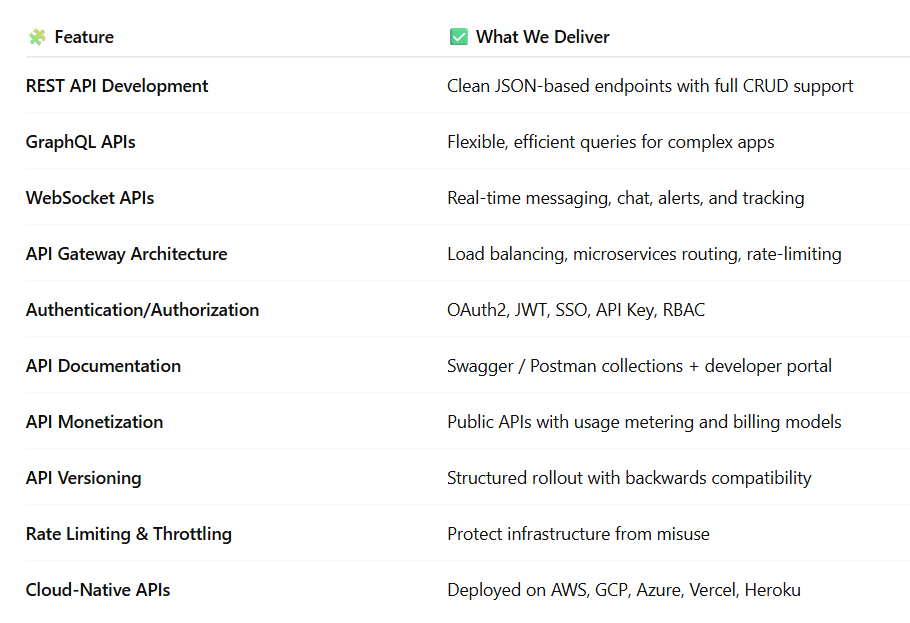Click the WebSocket APIs feature label

(90, 198)
